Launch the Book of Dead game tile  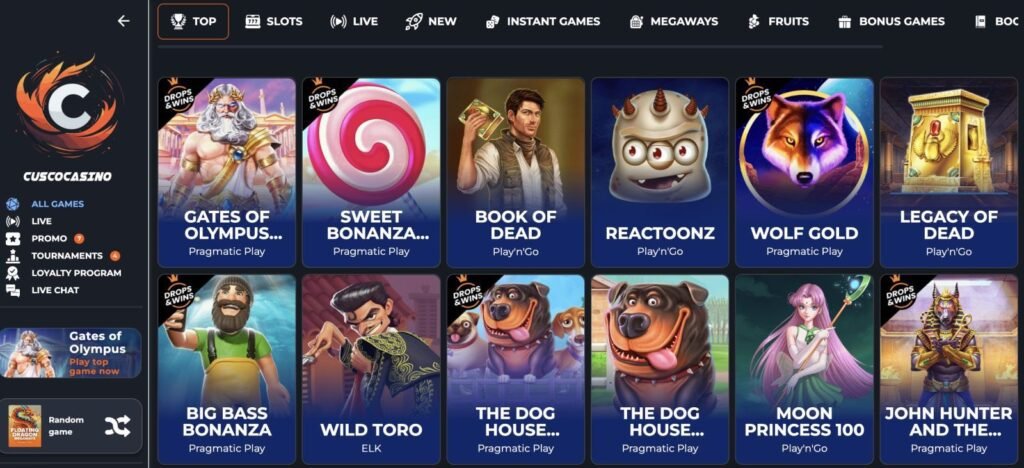coord(516,172)
